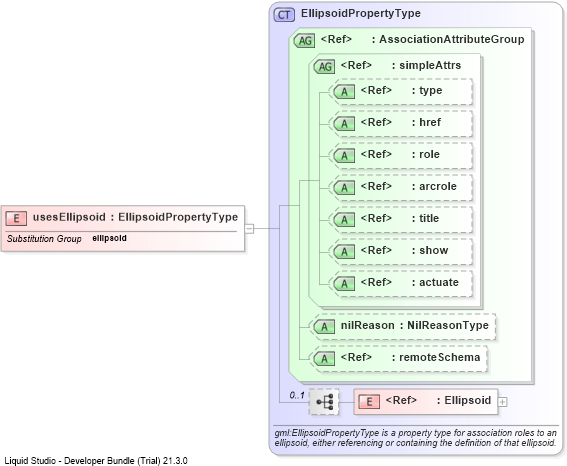Expand the Ellipsoid reference element
Viewport: 567px width, 466px height.
pos(503,402)
